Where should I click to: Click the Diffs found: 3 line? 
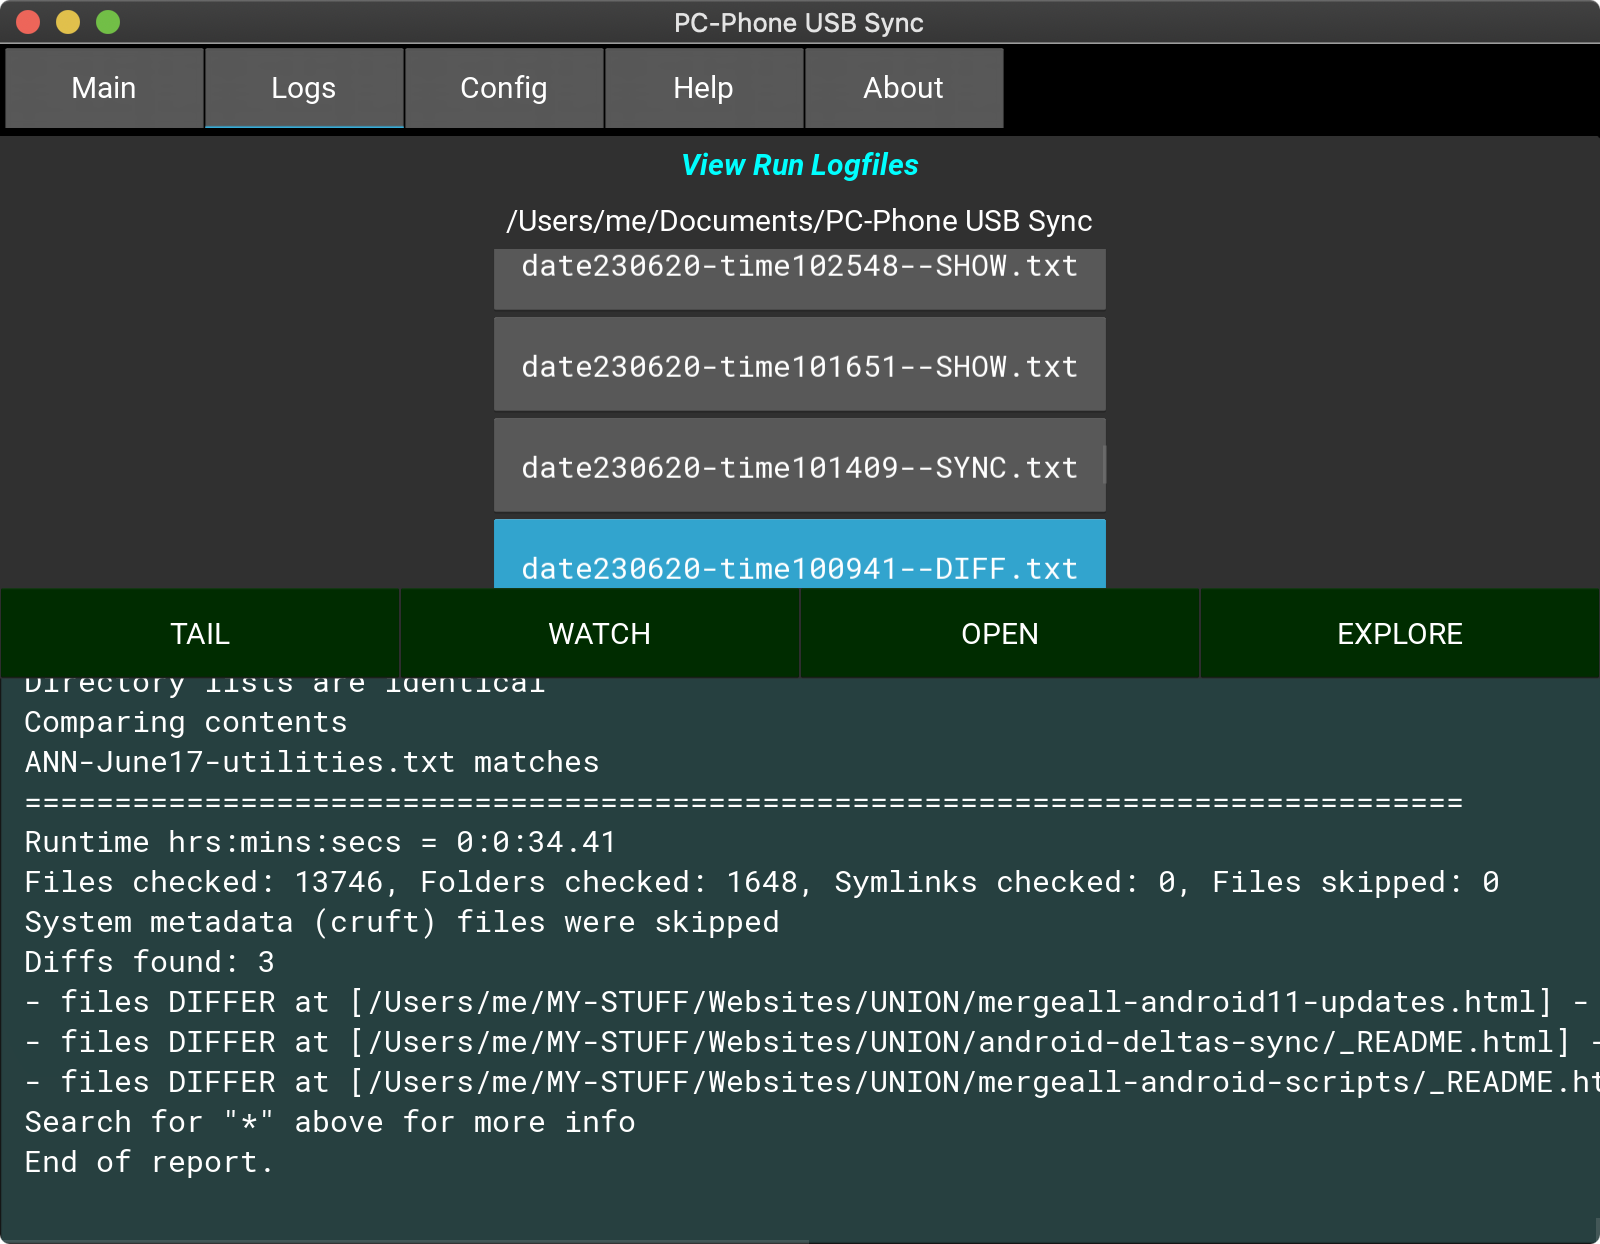click(x=149, y=962)
